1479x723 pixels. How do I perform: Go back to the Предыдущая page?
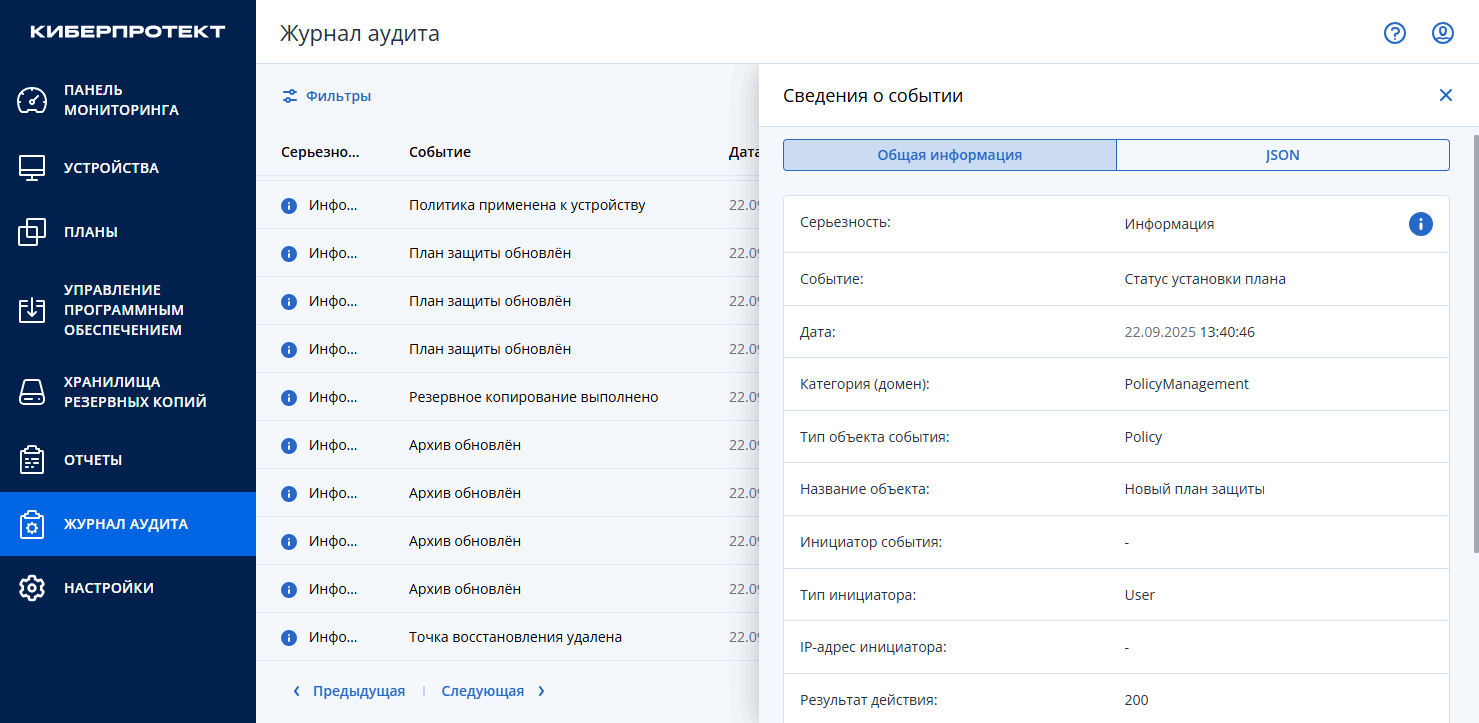coord(349,691)
